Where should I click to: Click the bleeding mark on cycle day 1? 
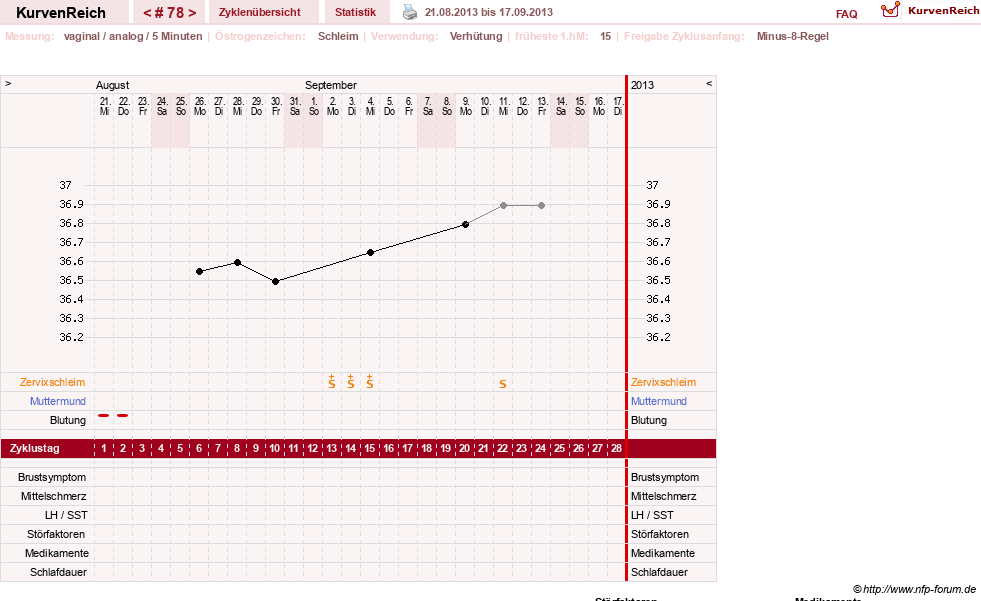point(104,415)
